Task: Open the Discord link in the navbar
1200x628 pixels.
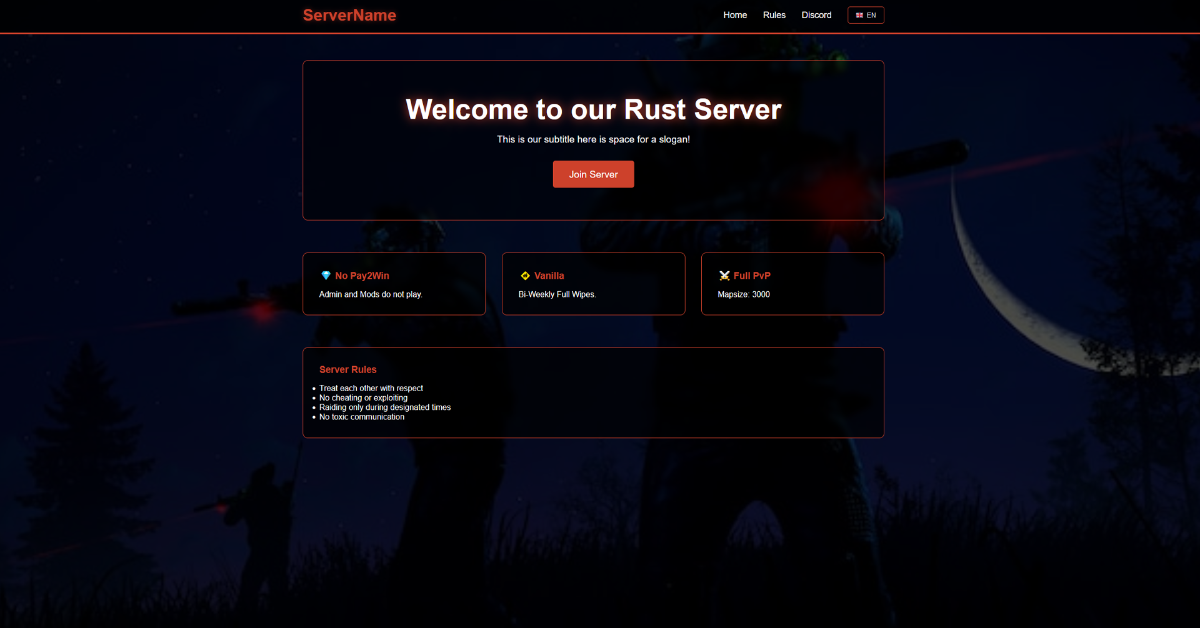Action: click(816, 15)
